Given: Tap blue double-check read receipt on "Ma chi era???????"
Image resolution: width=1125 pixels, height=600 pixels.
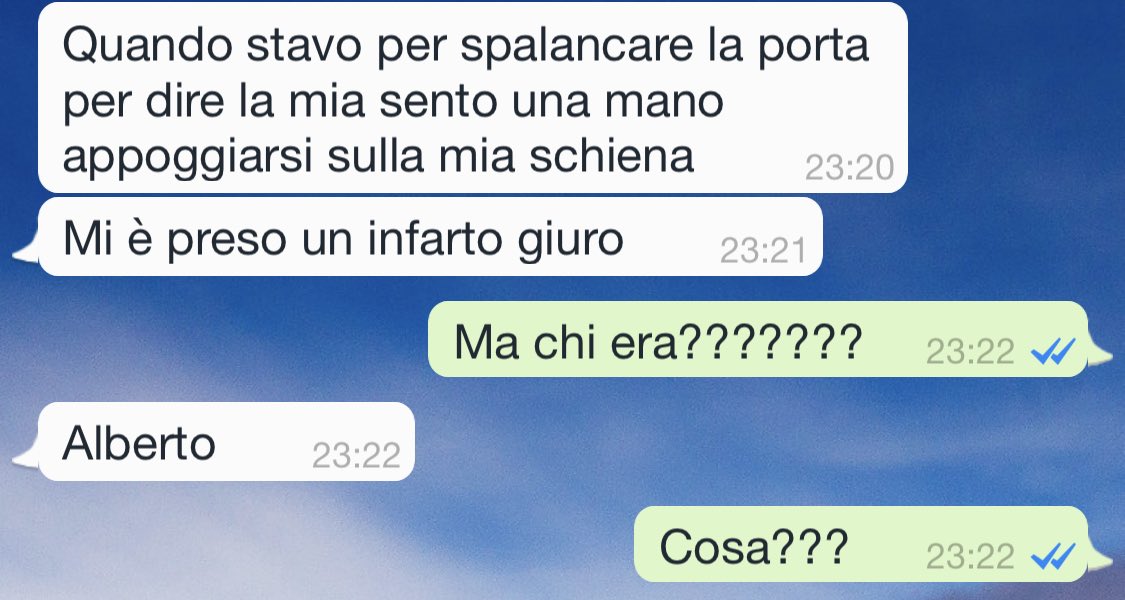Looking at the screenshot, I should tap(1053, 351).
